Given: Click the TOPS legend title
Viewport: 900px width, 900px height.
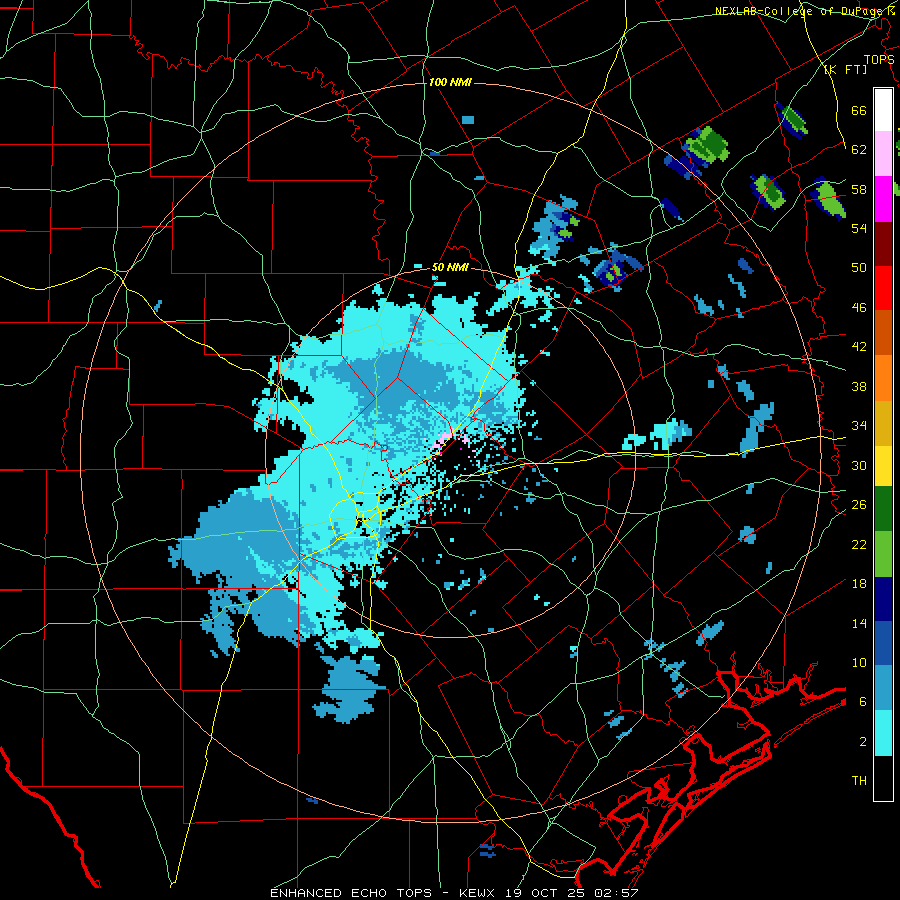Looking at the screenshot, I should (x=879, y=60).
